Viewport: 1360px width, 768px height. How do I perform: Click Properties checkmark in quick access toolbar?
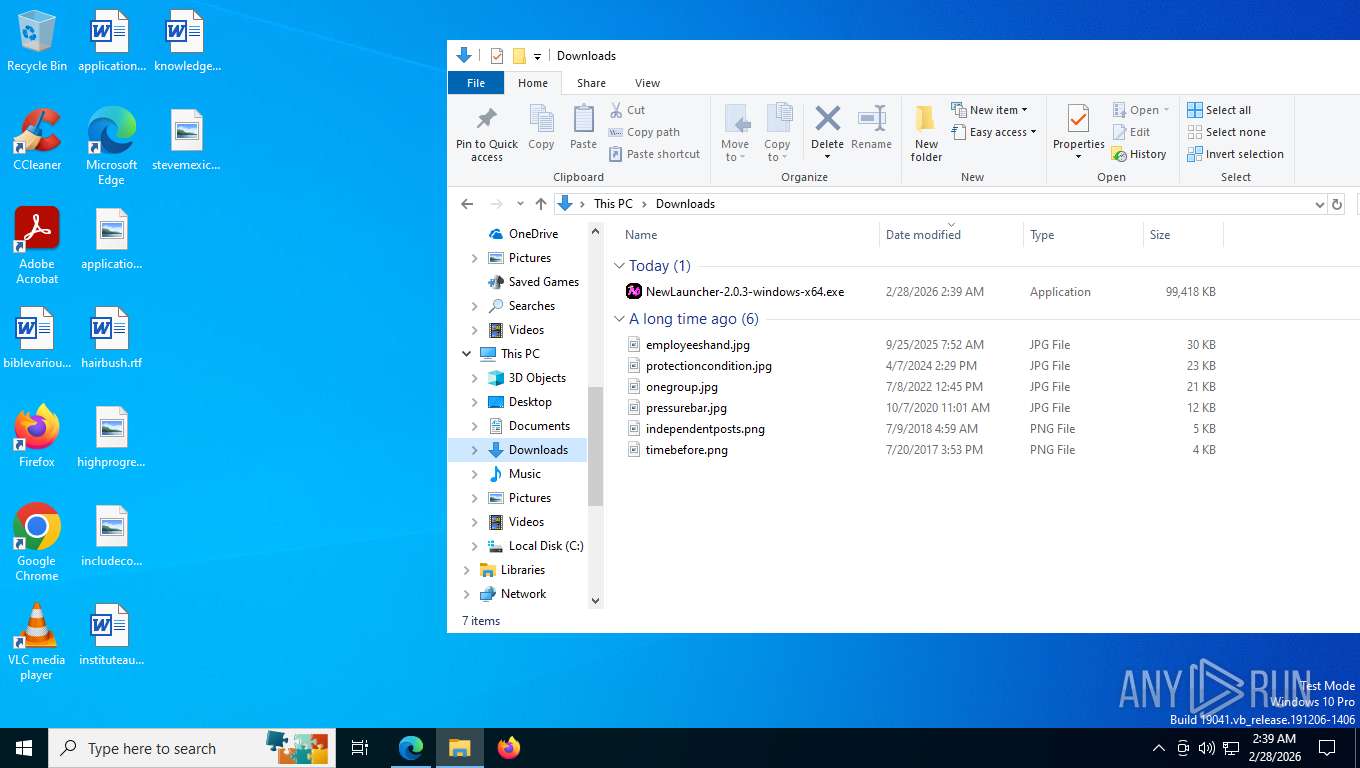tap(497, 56)
